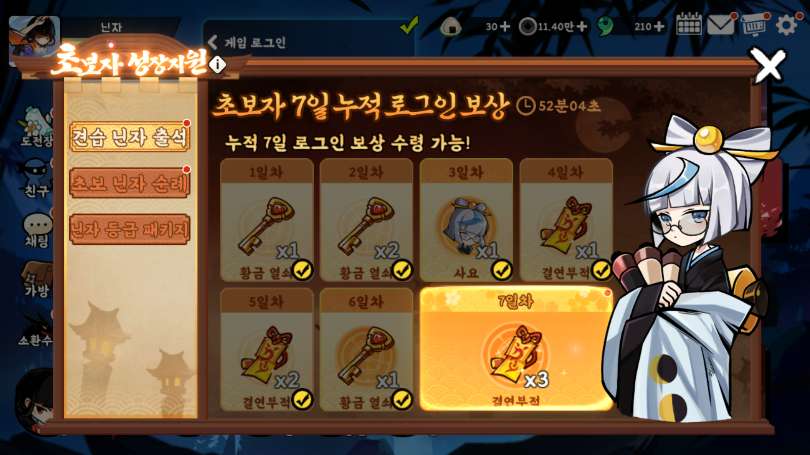Select the 초보 닌자 순례 tab
This screenshot has width=810, height=455.
point(130,183)
